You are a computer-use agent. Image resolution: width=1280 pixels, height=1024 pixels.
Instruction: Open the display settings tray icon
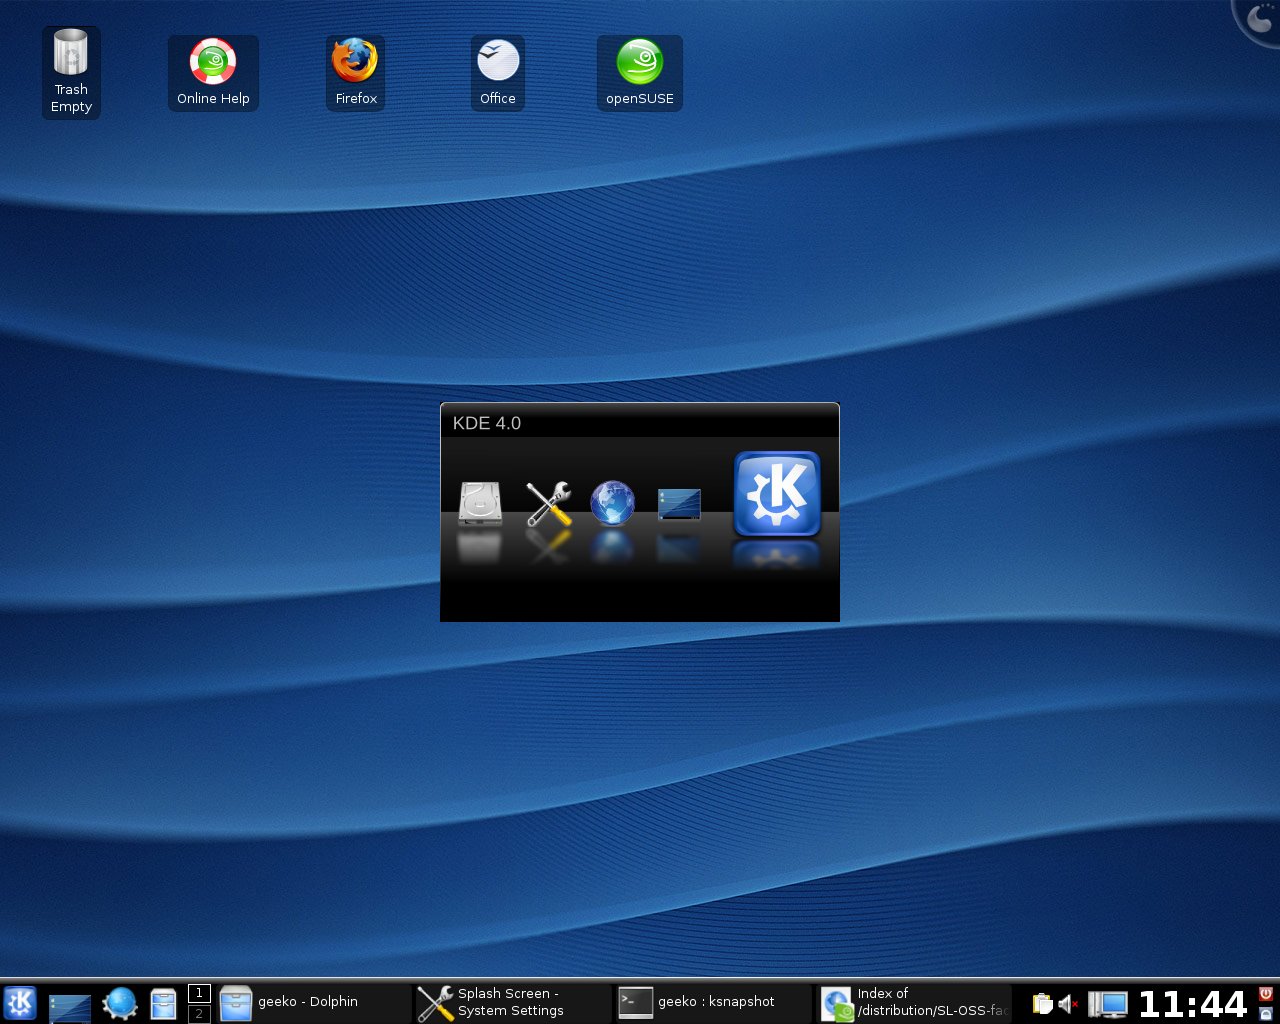(1106, 1002)
